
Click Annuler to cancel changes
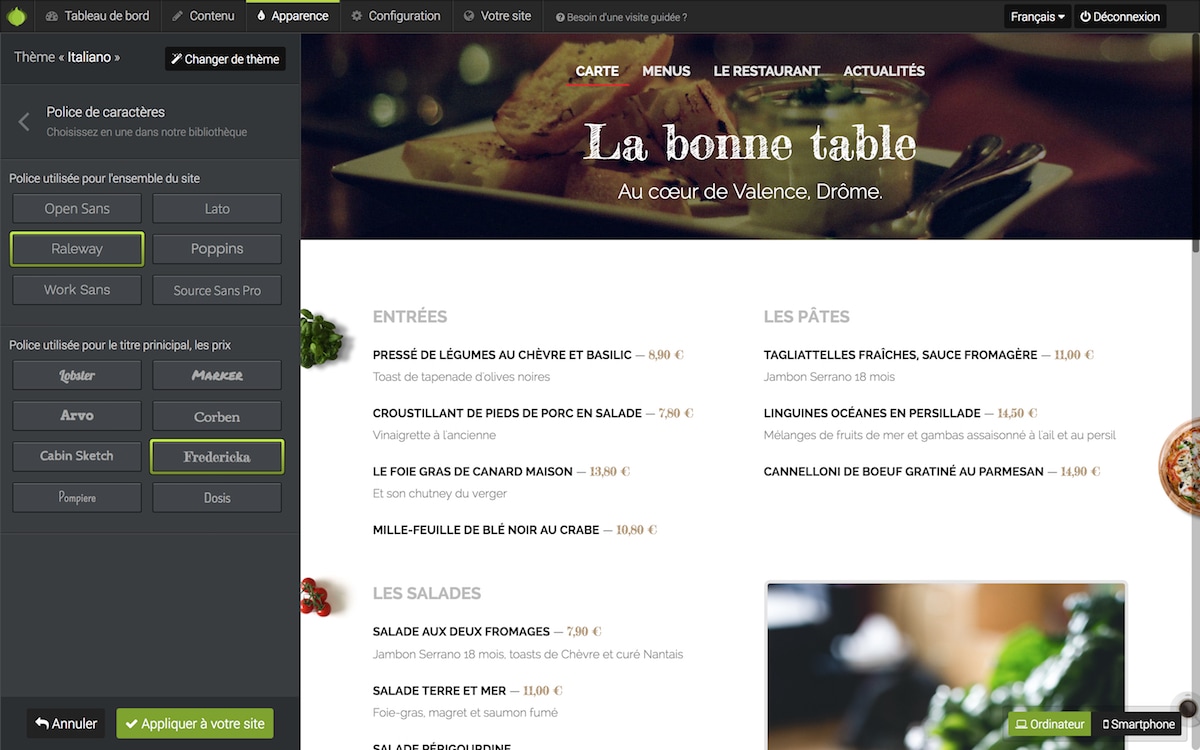pyautogui.click(x=67, y=724)
